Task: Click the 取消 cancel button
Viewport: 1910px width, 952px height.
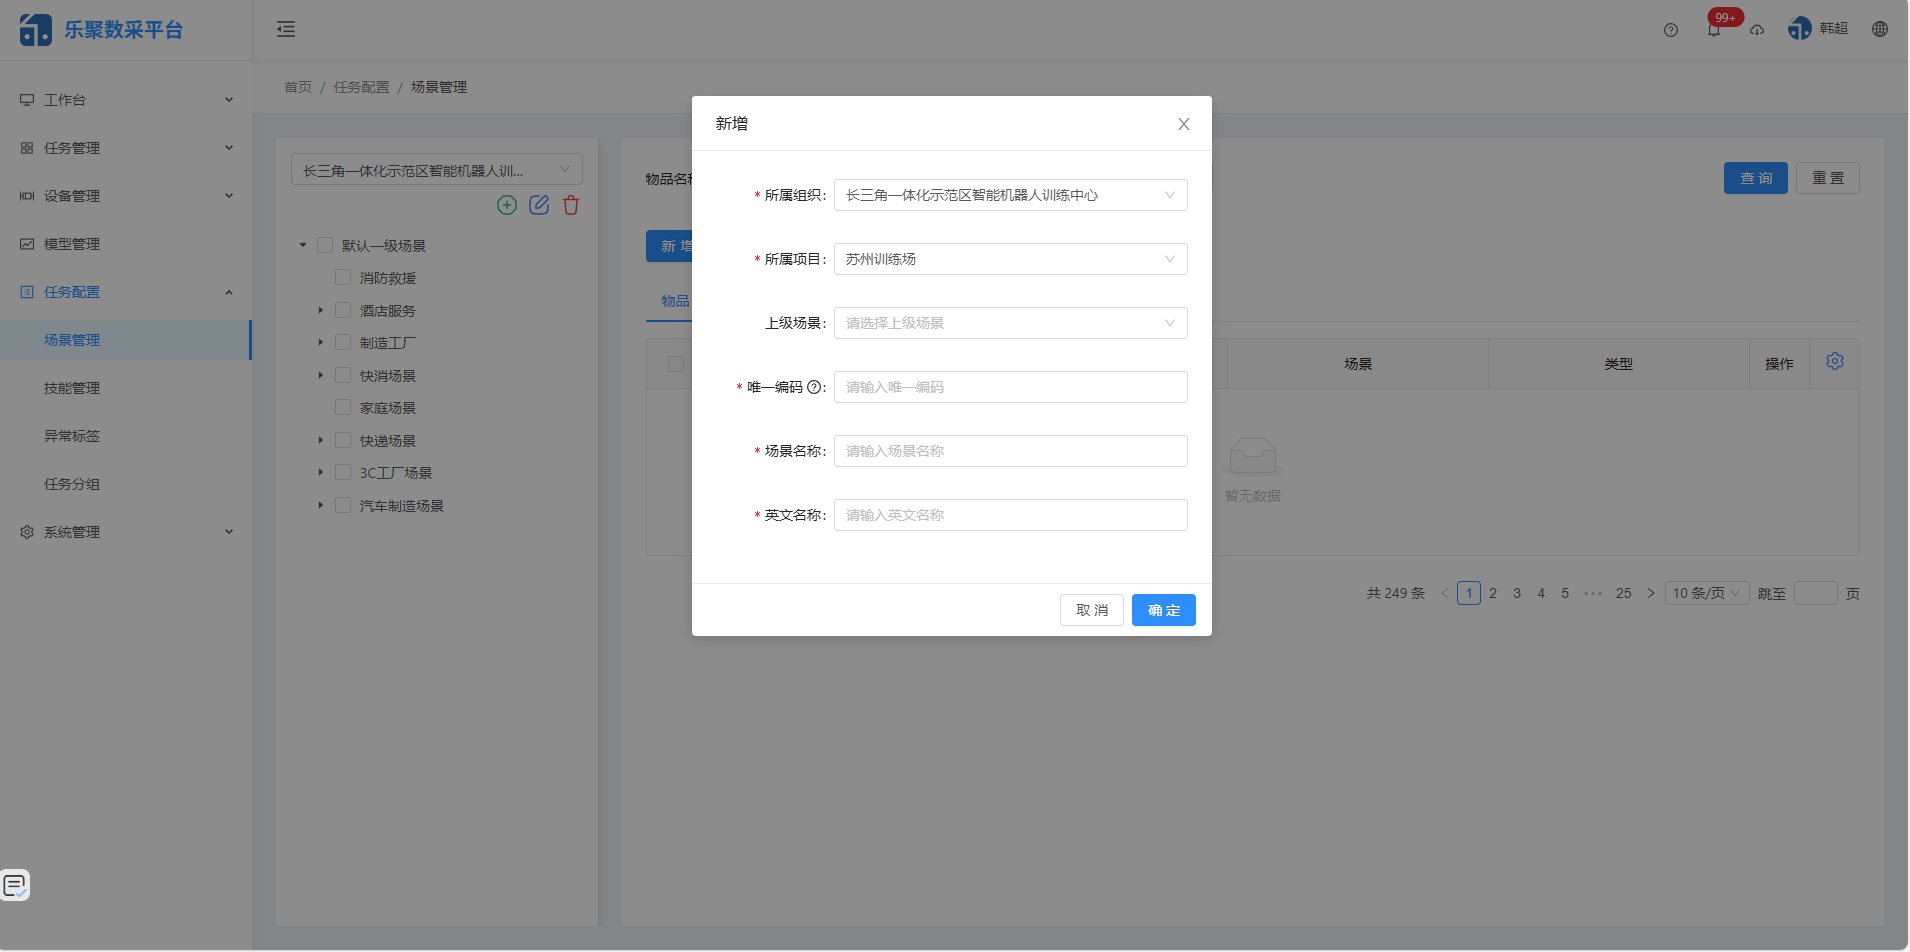Action: click(x=1091, y=610)
